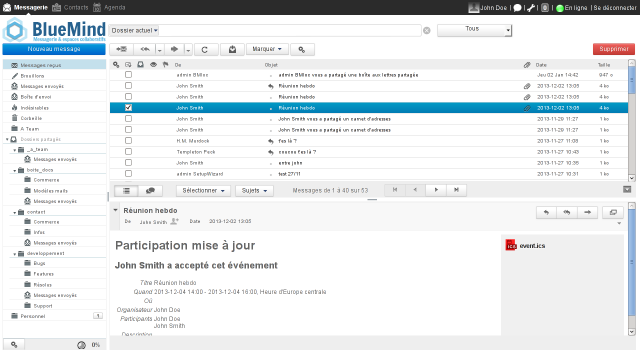The height and width of the screenshot is (360, 640).
Task: Forward using the preview pane arrow icon
Action: tap(587, 212)
